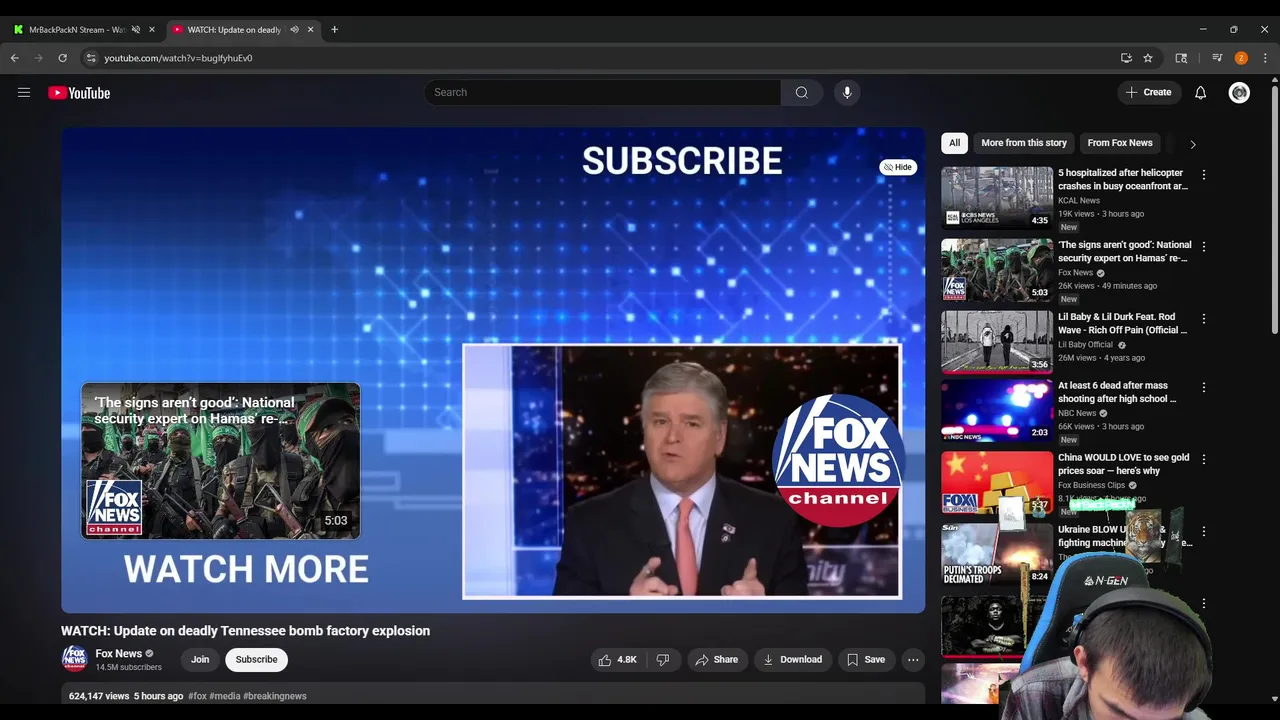Select the More from this story chip
Screen dimensions: 1280x720
point(1024,143)
